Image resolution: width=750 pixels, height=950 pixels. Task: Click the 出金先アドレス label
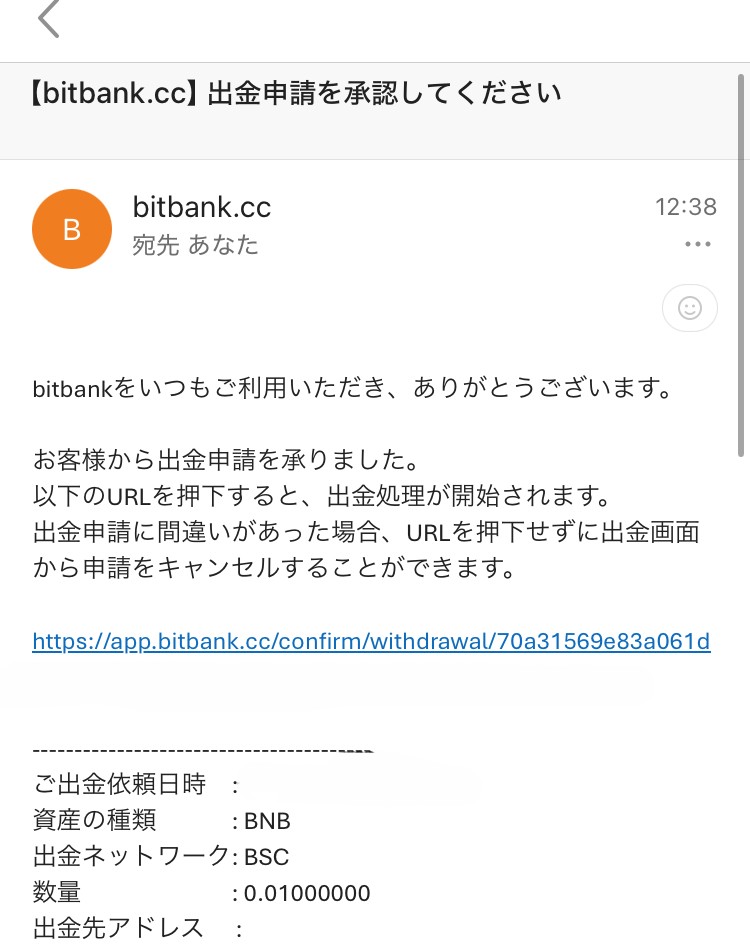click(x=118, y=928)
